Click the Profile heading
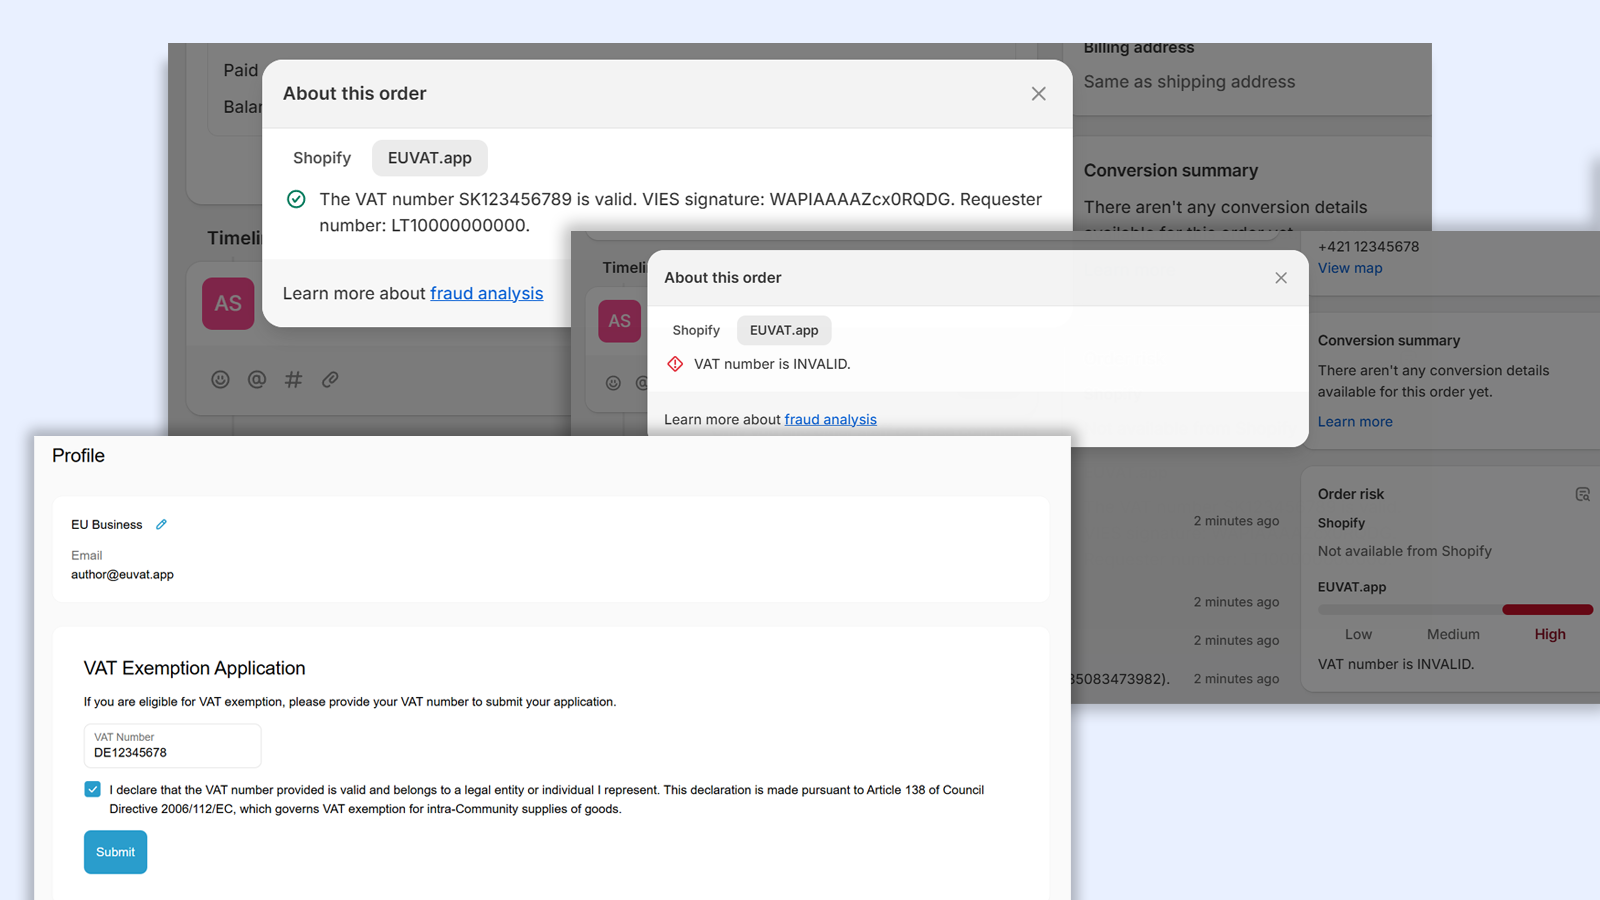The image size is (1600, 900). coord(78,456)
